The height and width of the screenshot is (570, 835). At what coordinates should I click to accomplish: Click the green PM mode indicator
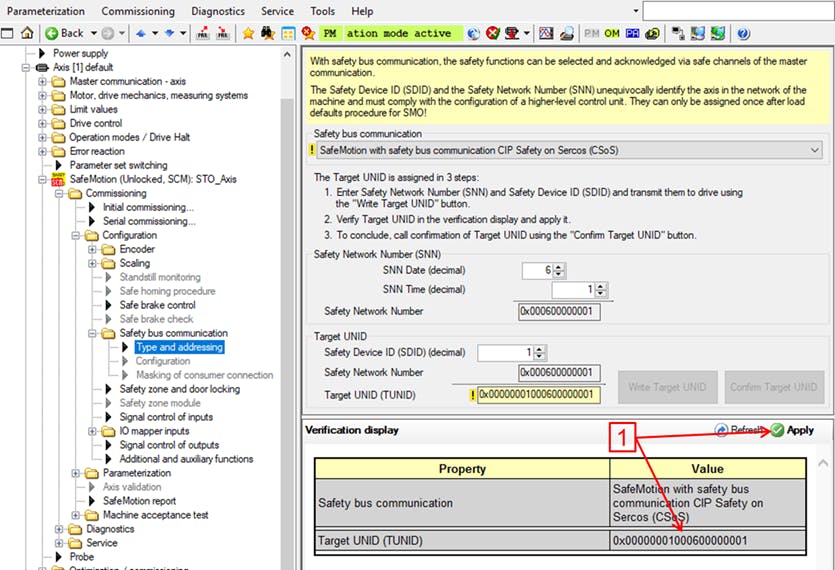click(330, 34)
